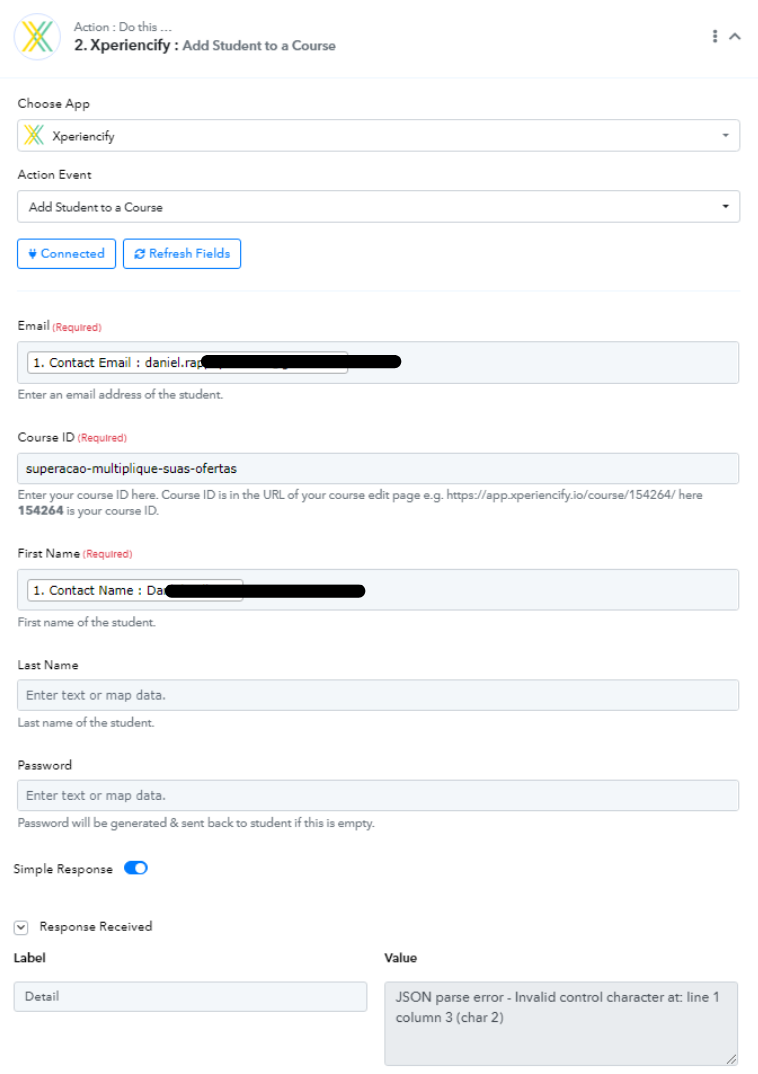Toggle the Simple Response switch off
Image resolution: width=758 pixels, height=1074 pixels.
[x=136, y=868]
